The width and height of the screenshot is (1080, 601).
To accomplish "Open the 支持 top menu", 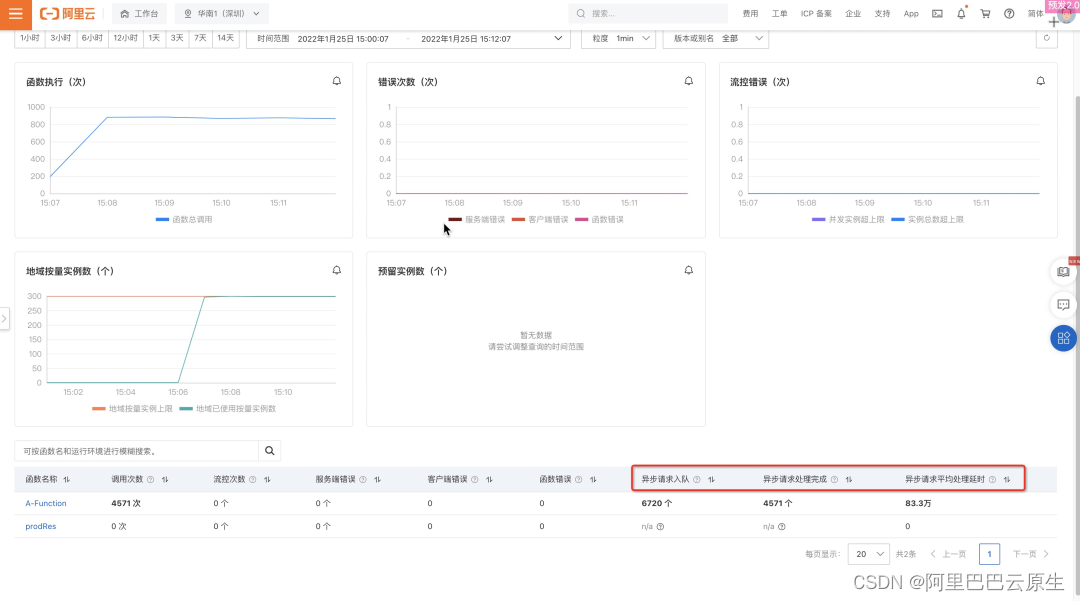I will [x=882, y=14].
